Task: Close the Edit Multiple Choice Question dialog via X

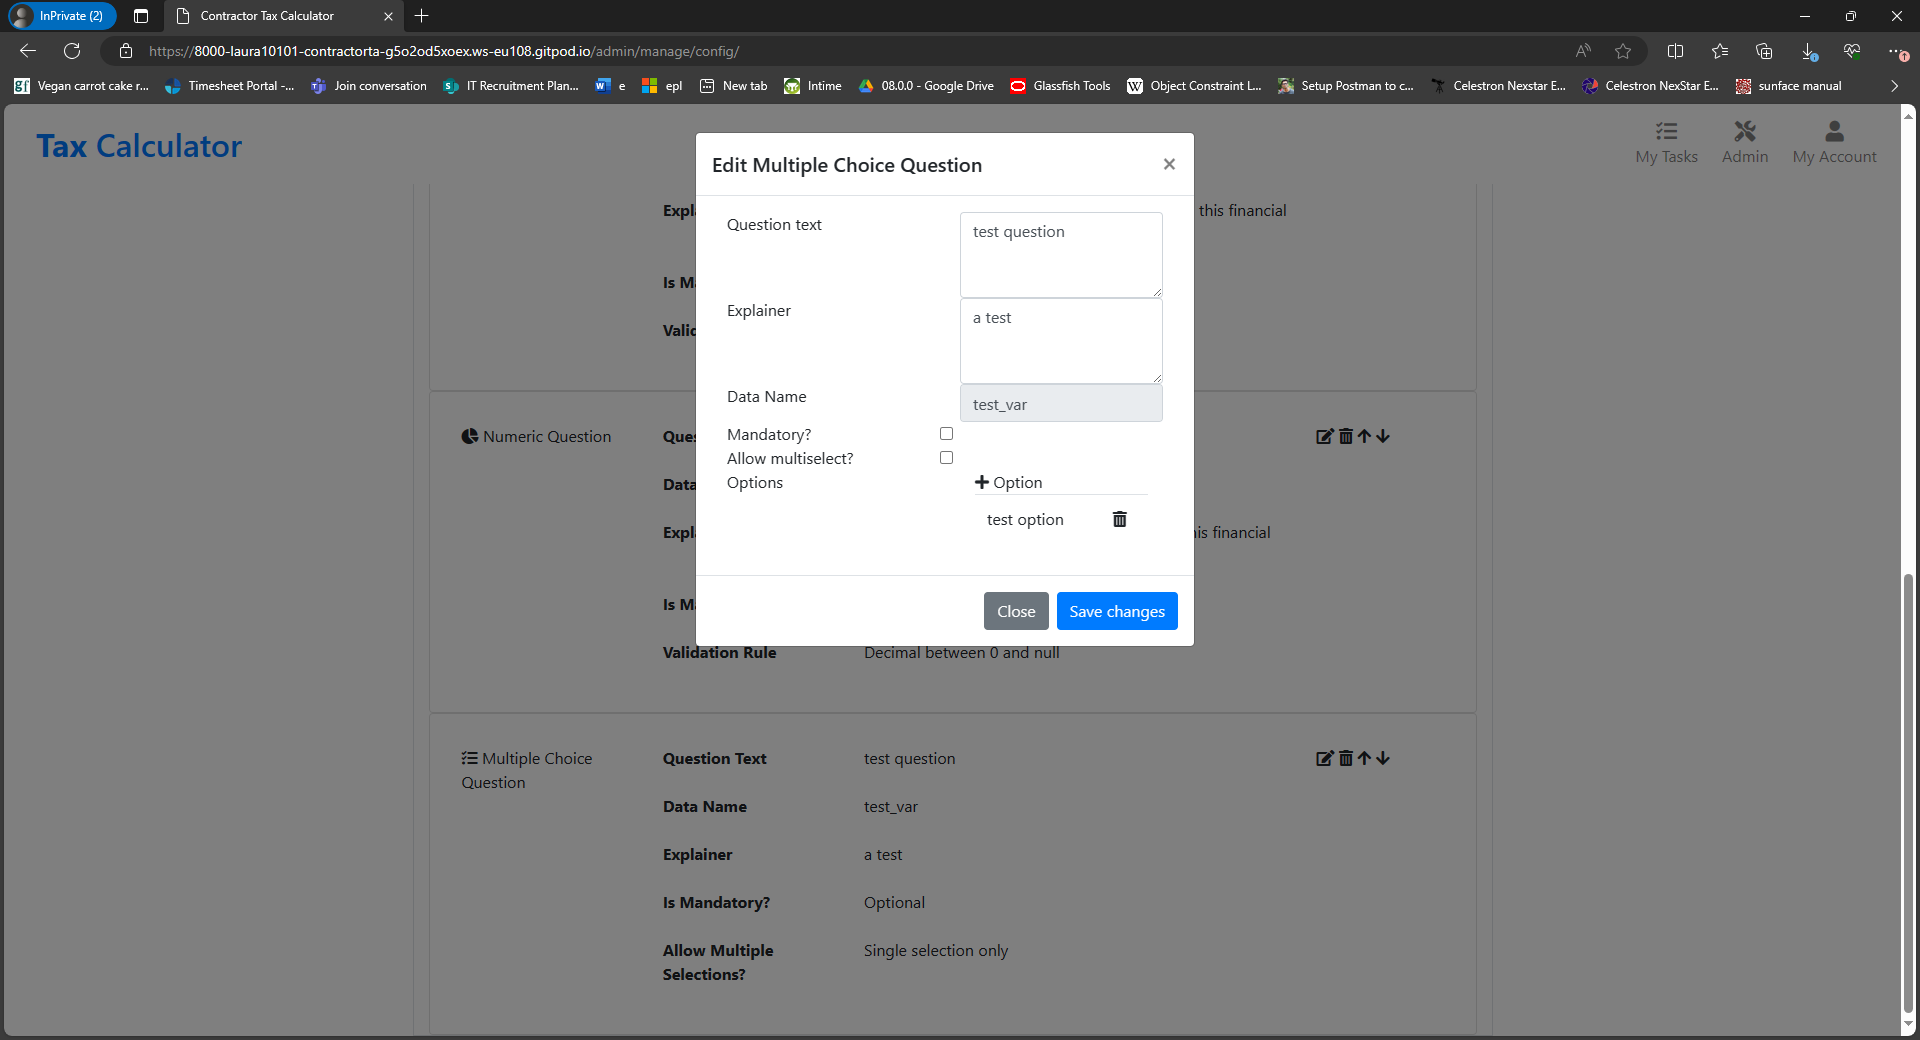Action: pyautogui.click(x=1169, y=164)
